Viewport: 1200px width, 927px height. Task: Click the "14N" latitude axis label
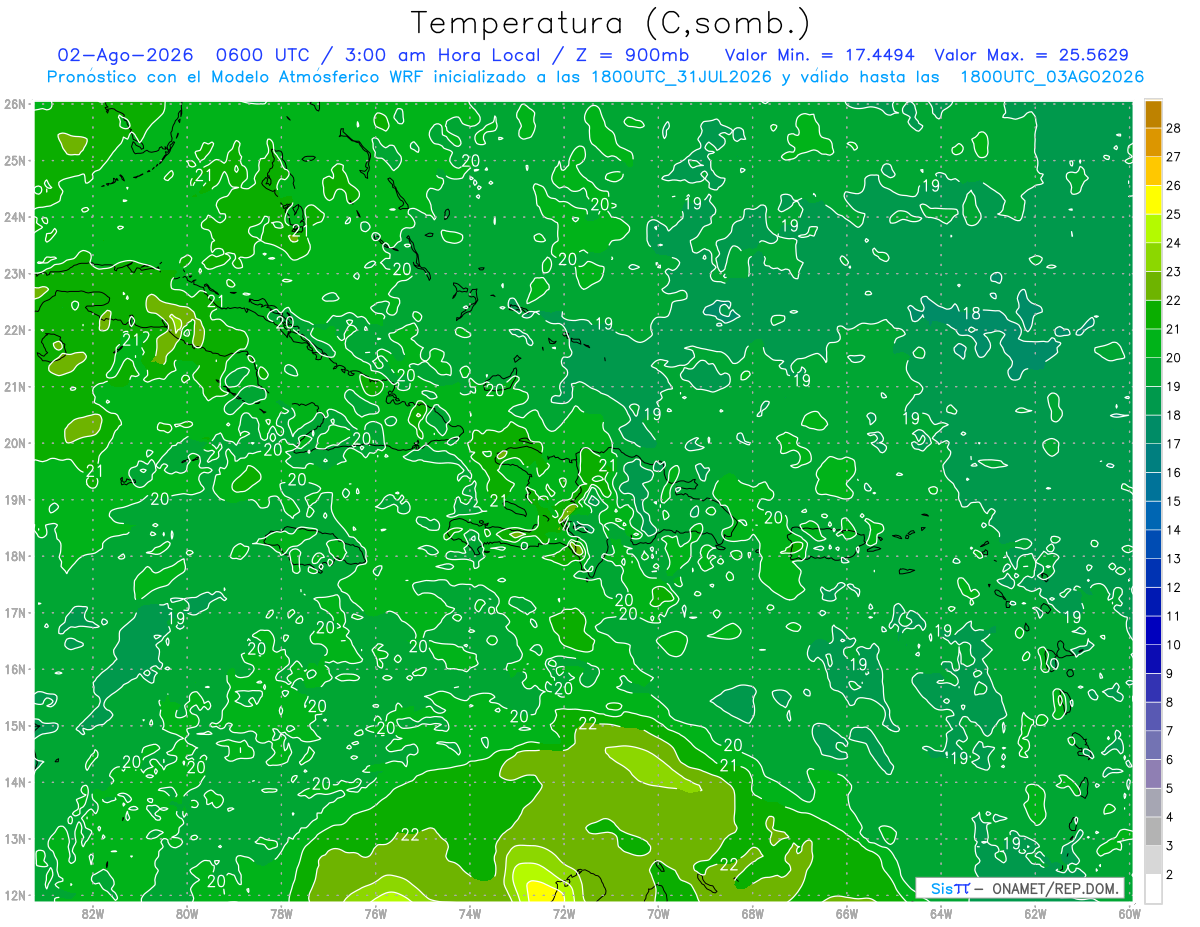pyautogui.click(x=14, y=782)
